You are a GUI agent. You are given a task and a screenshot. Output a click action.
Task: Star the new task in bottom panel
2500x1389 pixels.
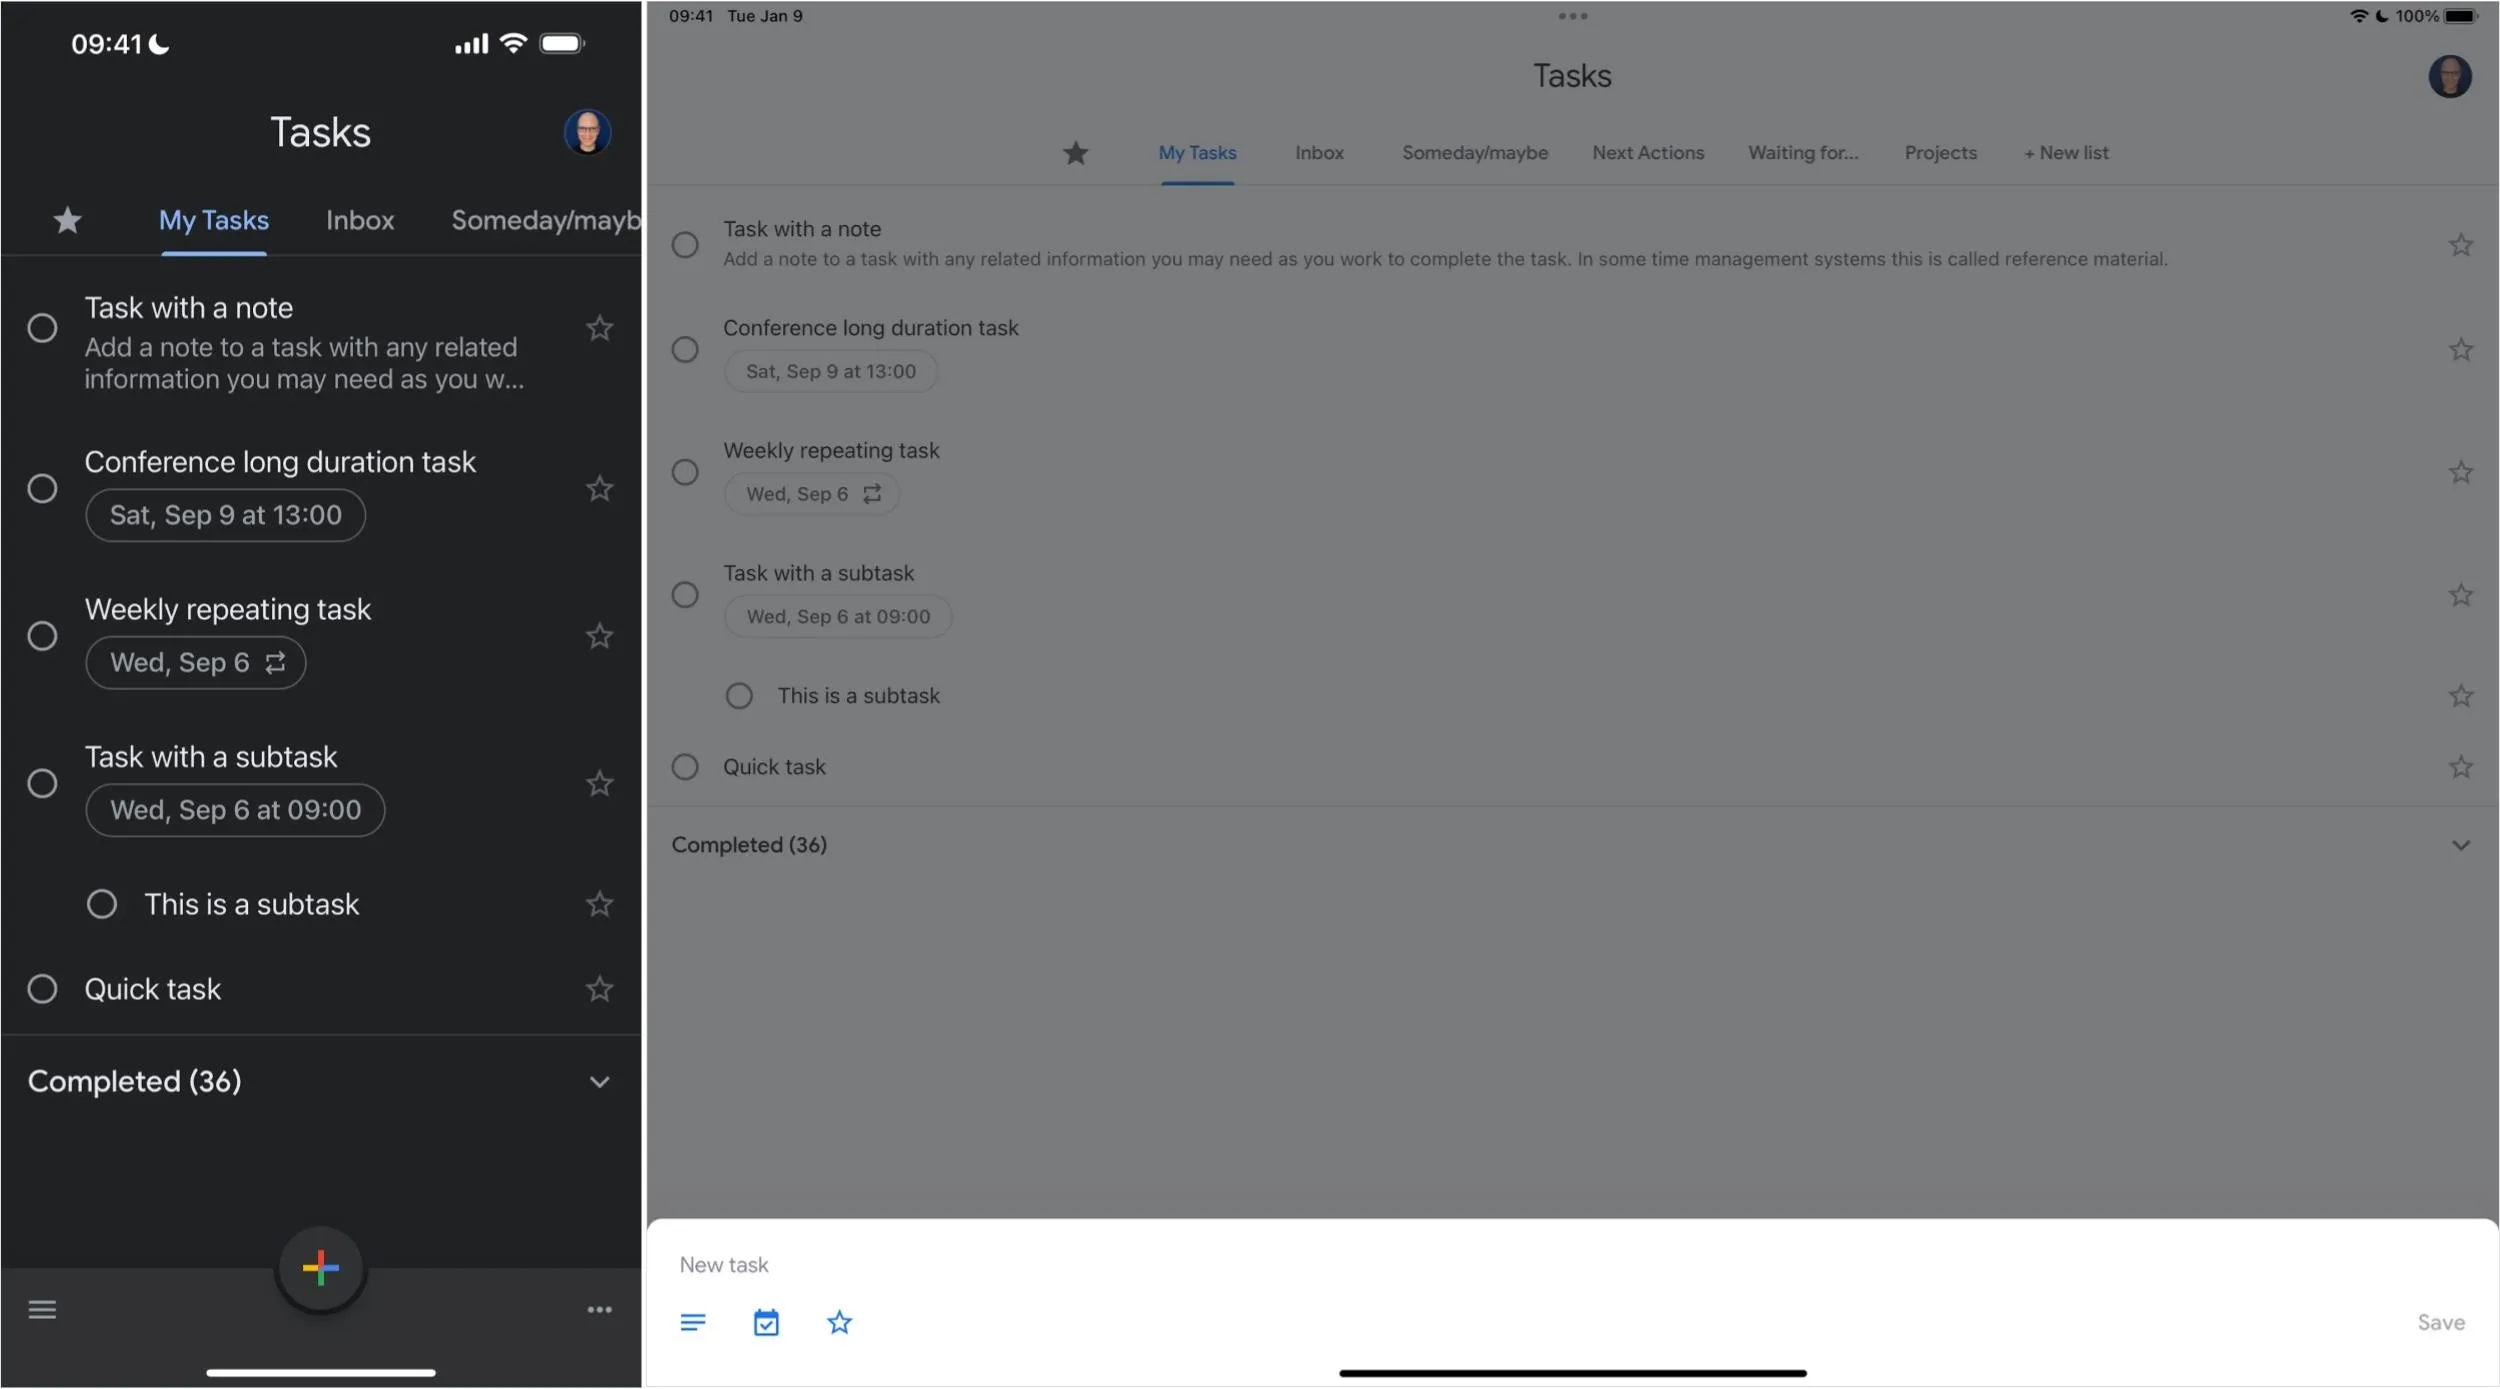[x=839, y=1323]
